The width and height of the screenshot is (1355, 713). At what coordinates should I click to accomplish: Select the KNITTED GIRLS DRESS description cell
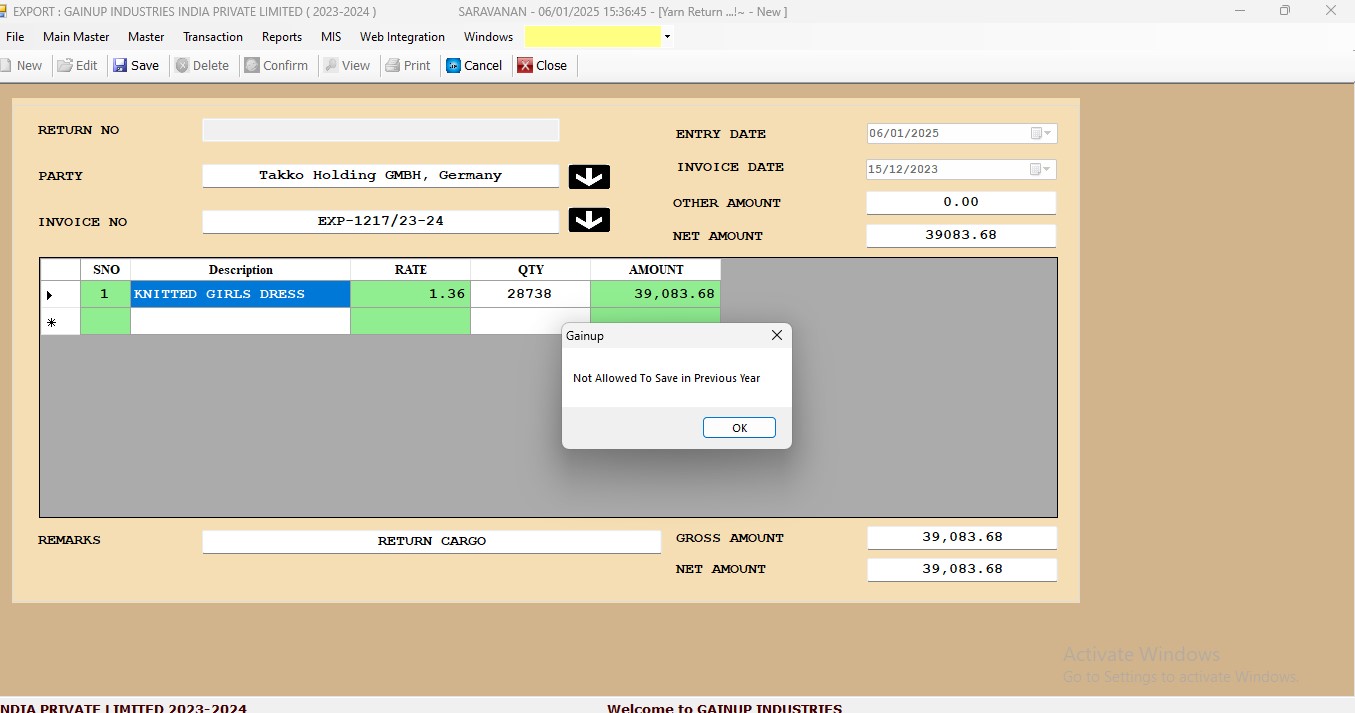pos(240,294)
